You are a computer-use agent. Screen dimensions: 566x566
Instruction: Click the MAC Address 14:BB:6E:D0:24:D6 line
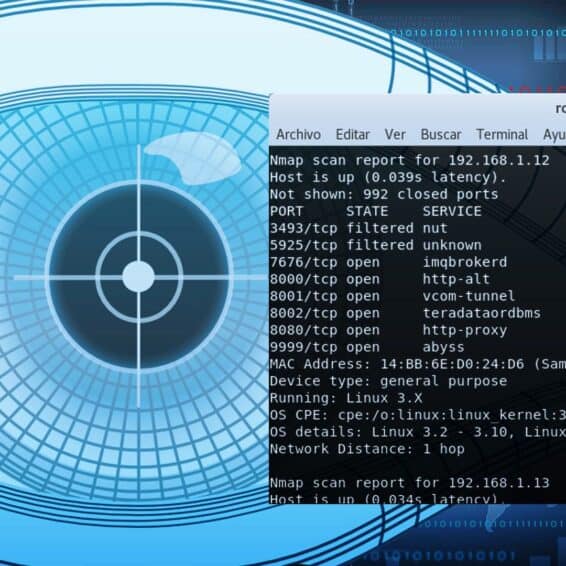pos(418,364)
